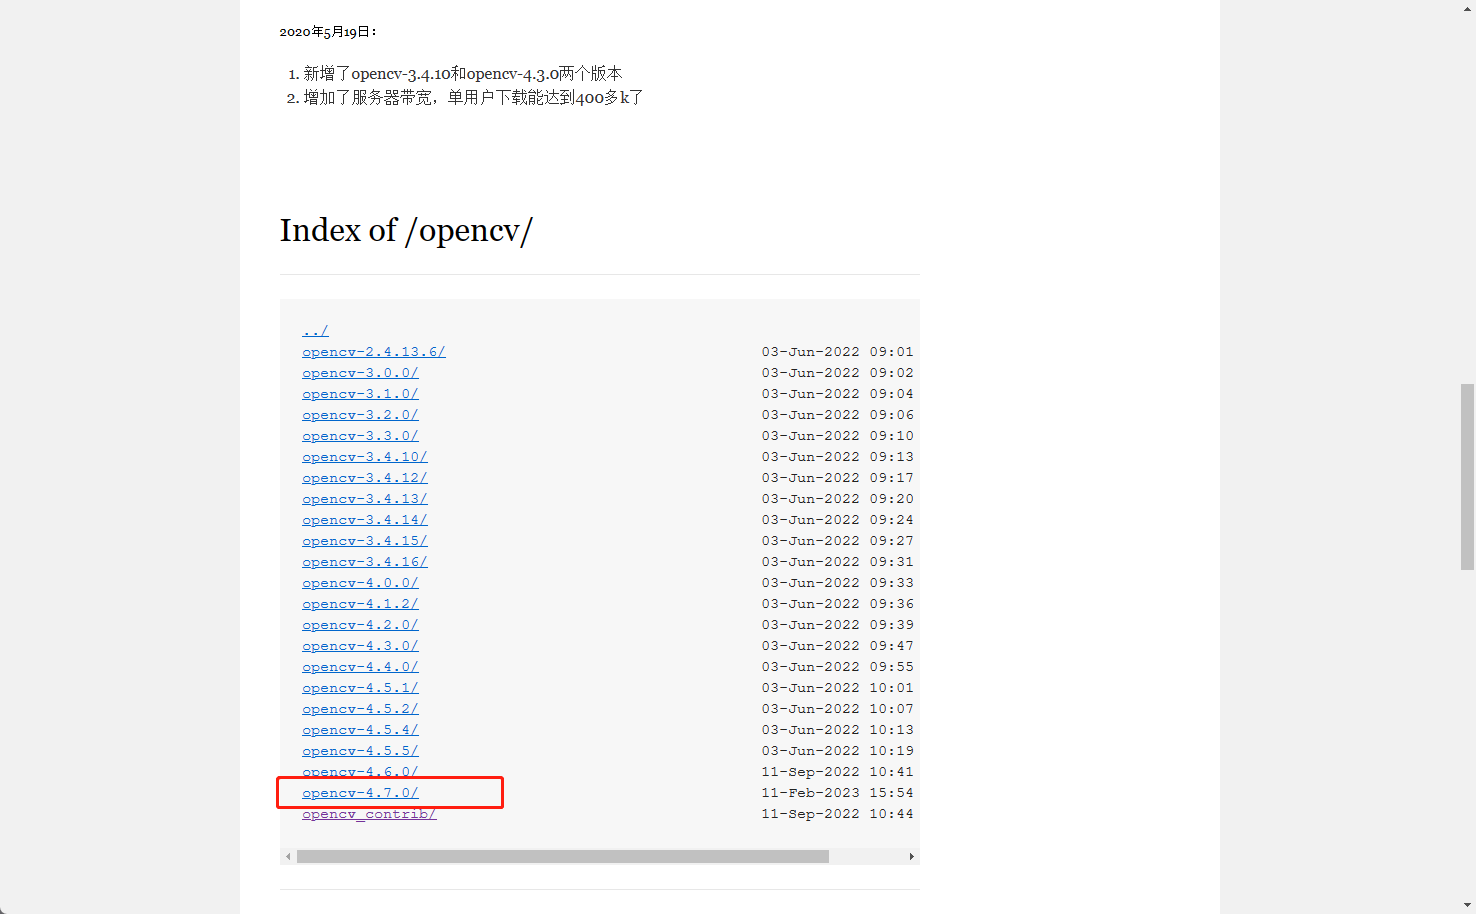
Task: Open the opencv-4.6.0/ folder link
Action: [x=360, y=772]
